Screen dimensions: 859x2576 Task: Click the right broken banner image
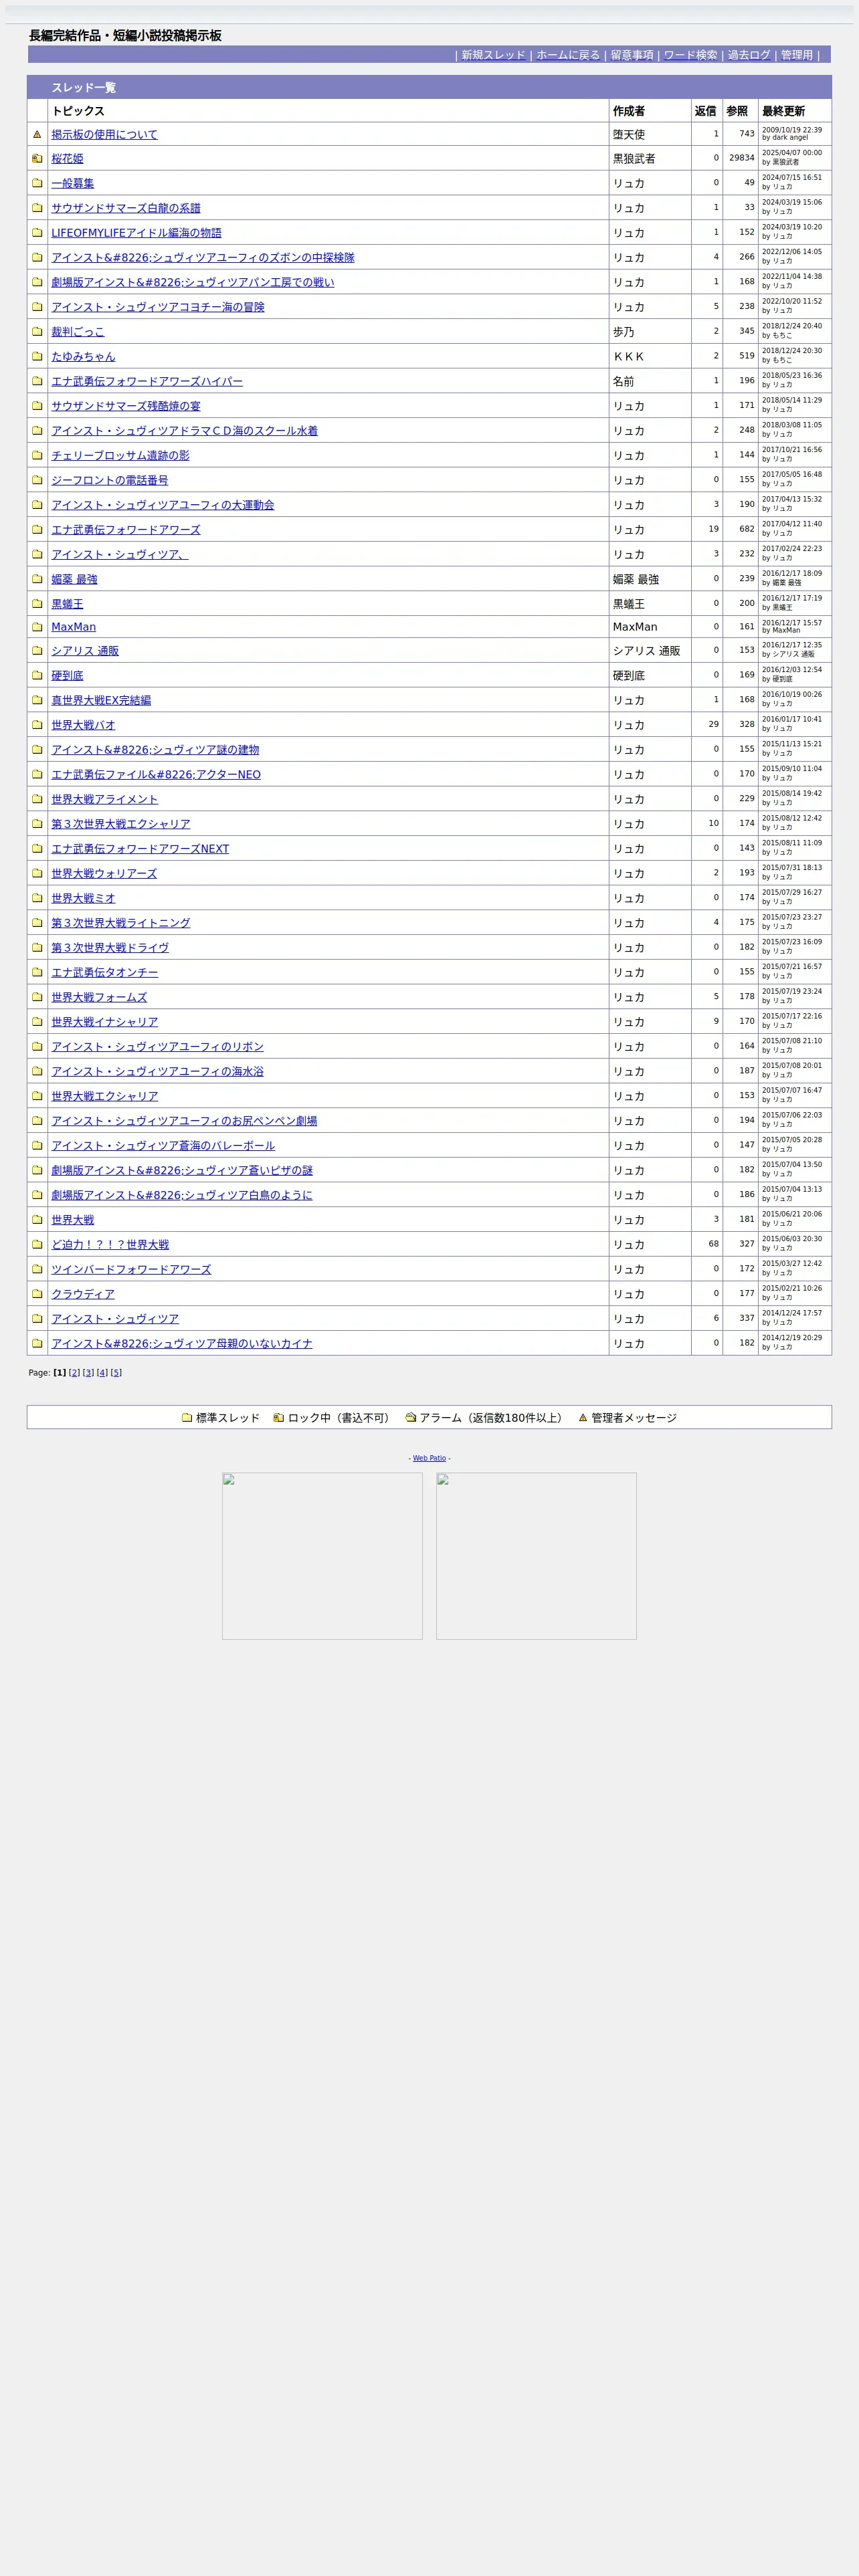536,1555
